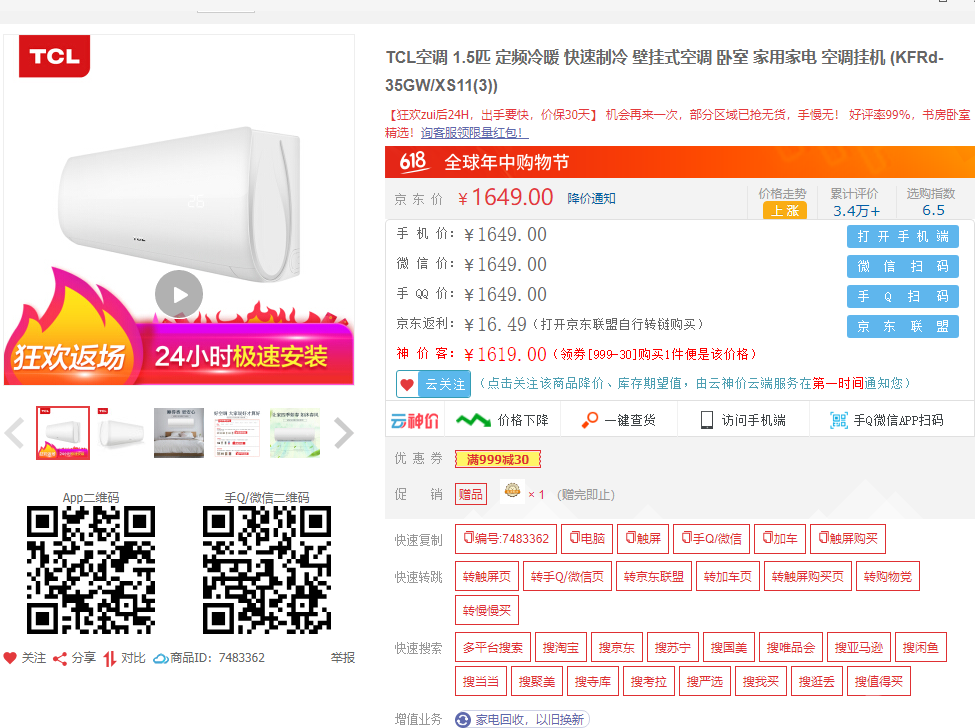Viewport: 975px width, 728px height.
Task: Jump to 转触屏购买页
Action: 808,576
